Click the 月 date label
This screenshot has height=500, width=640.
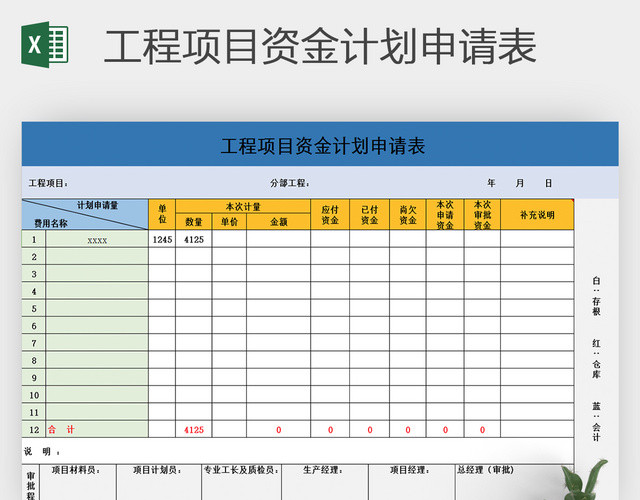[520, 183]
